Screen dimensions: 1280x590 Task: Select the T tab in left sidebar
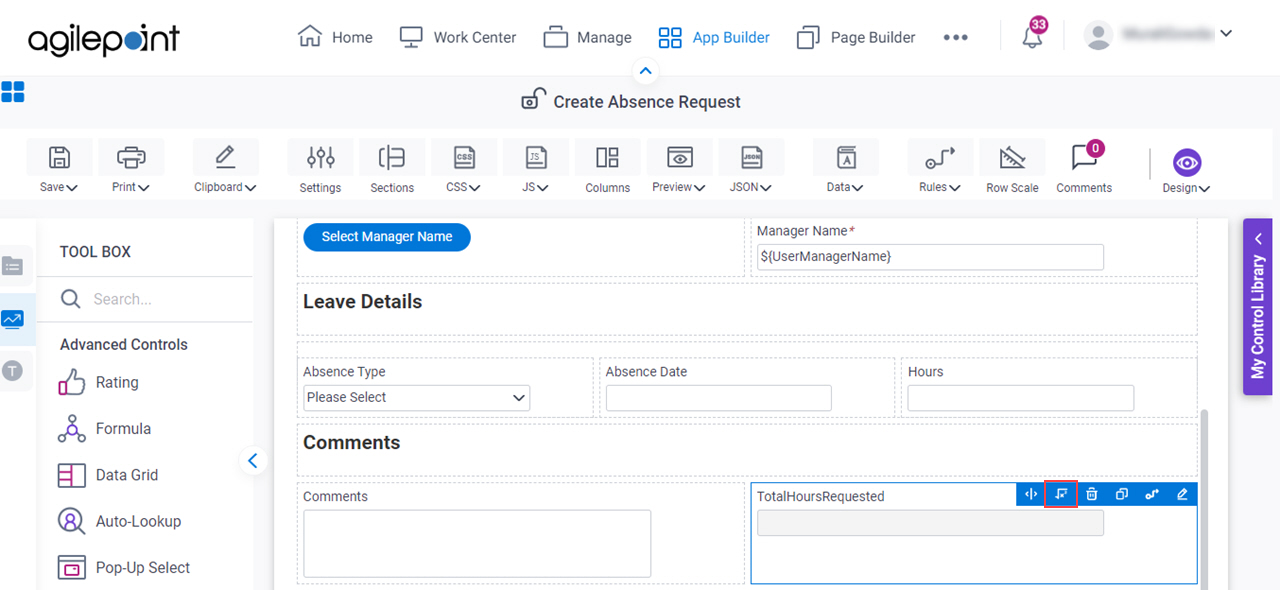(12, 371)
